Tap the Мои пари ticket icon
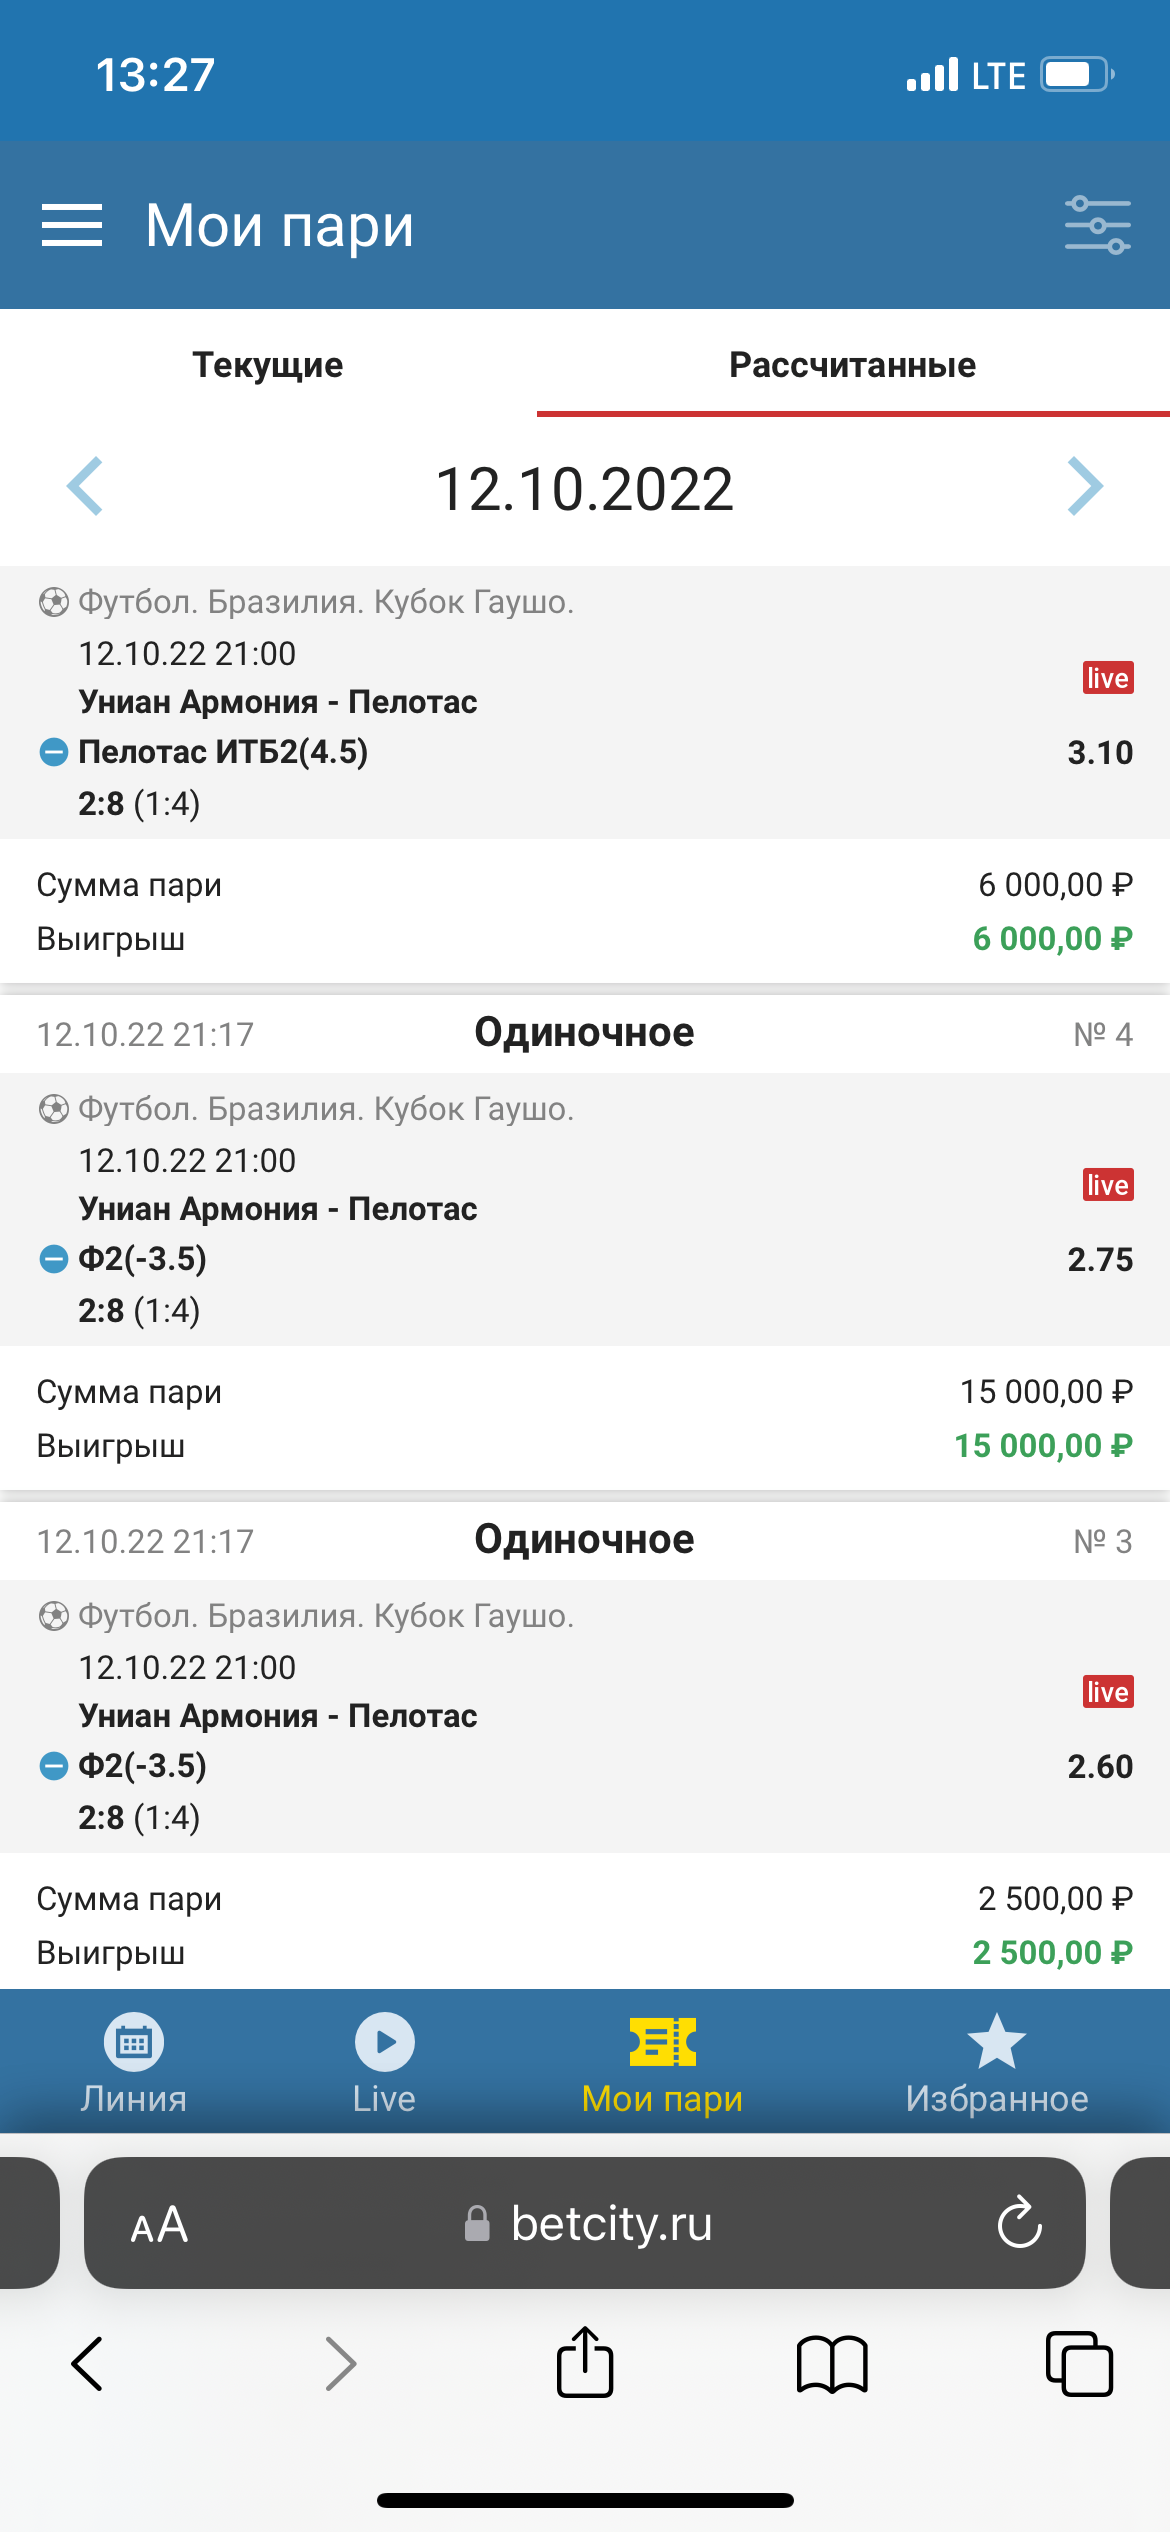The width and height of the screenshot is (1170, 2532). (x=662, y=2043)
